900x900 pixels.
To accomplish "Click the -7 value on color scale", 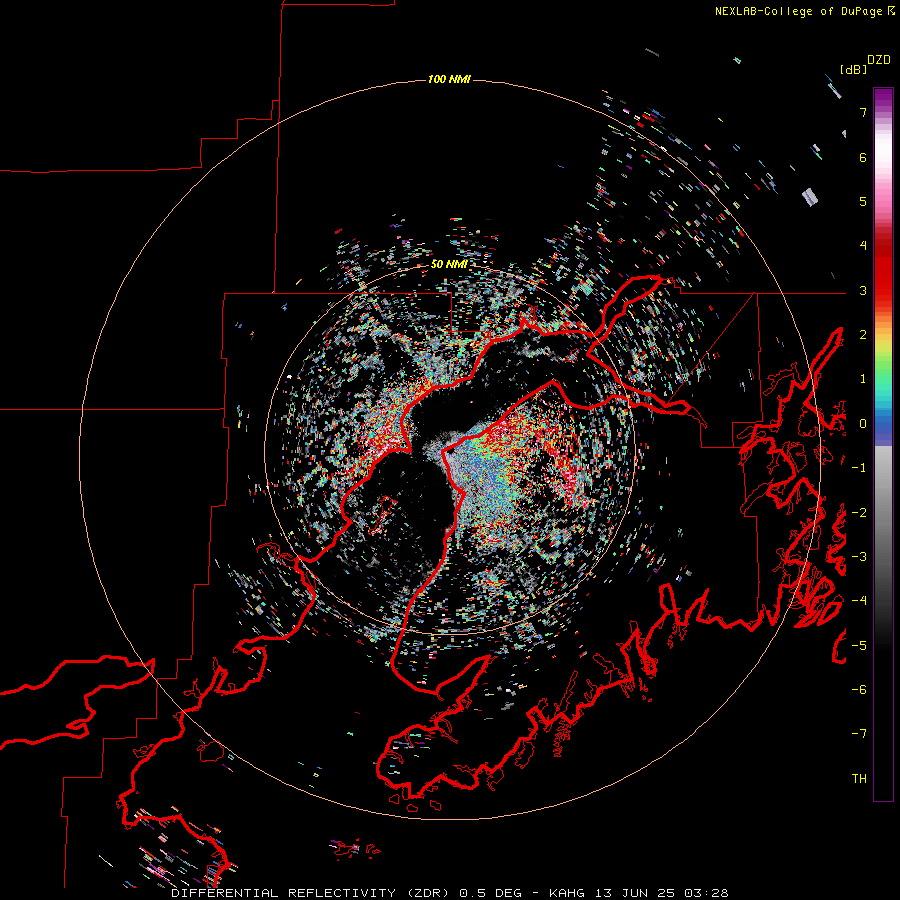I will pos(859,734).
